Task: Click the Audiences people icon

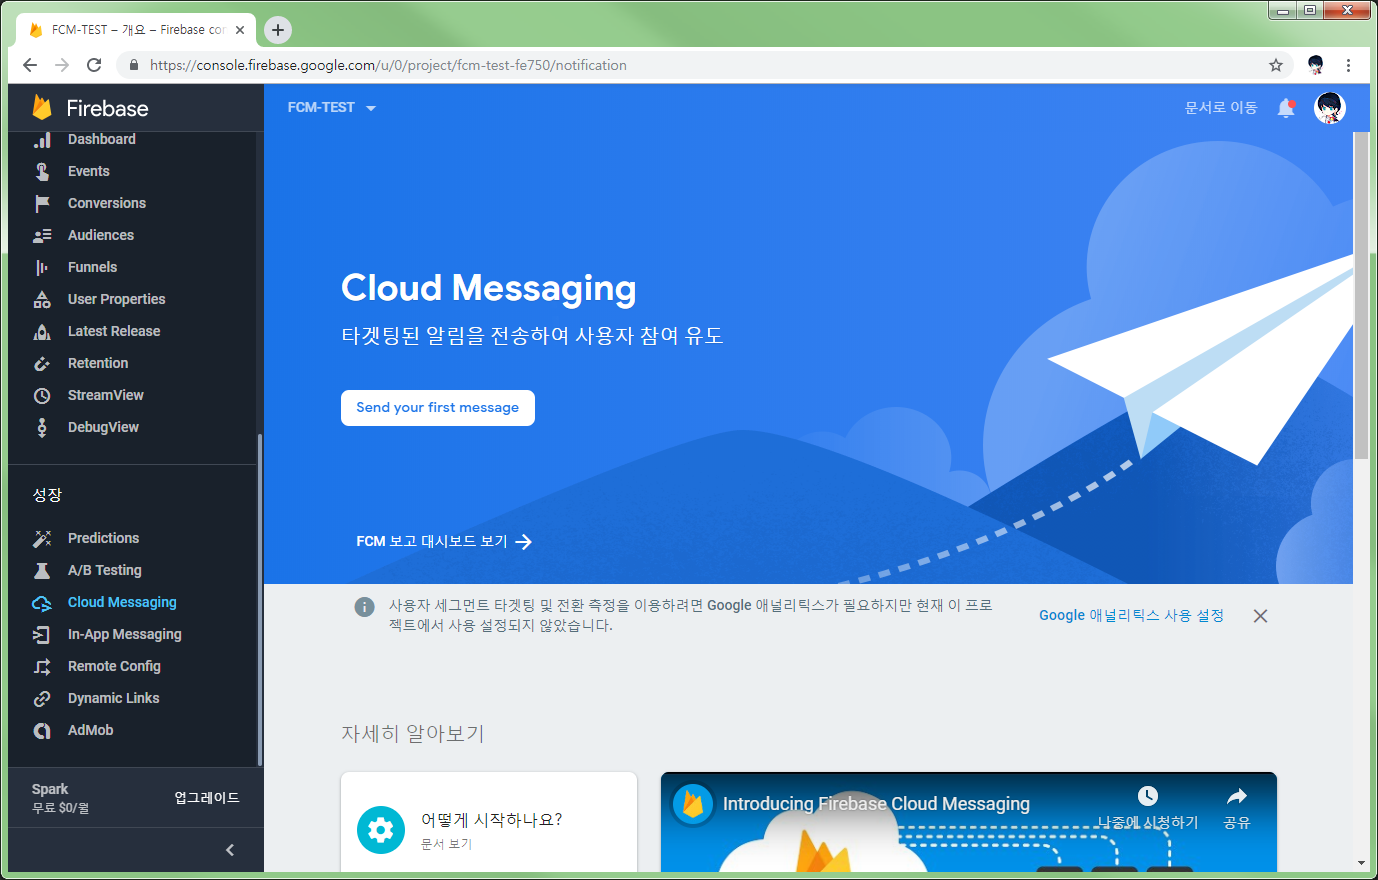Action: point(42,236)
